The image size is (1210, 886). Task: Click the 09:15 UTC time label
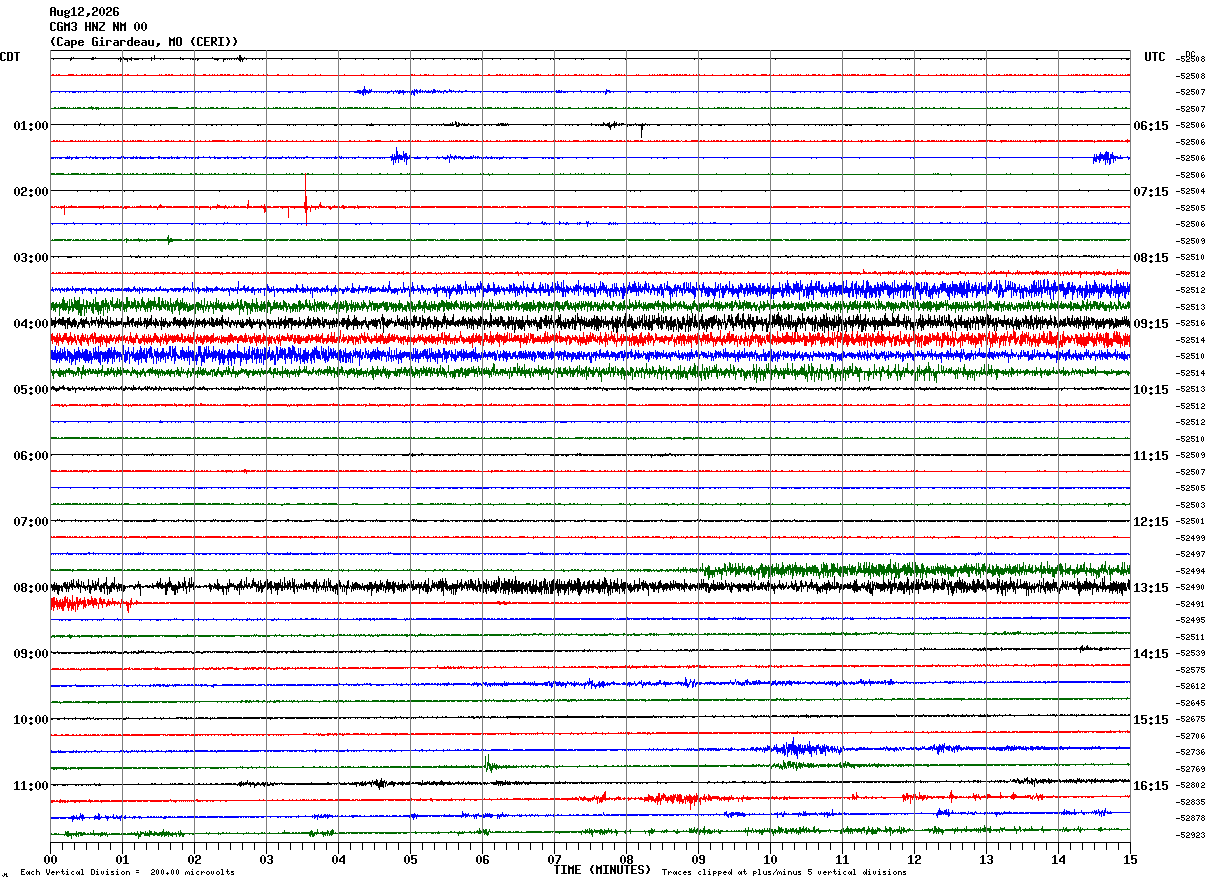pyautogui.click(x=1151, y=323)
